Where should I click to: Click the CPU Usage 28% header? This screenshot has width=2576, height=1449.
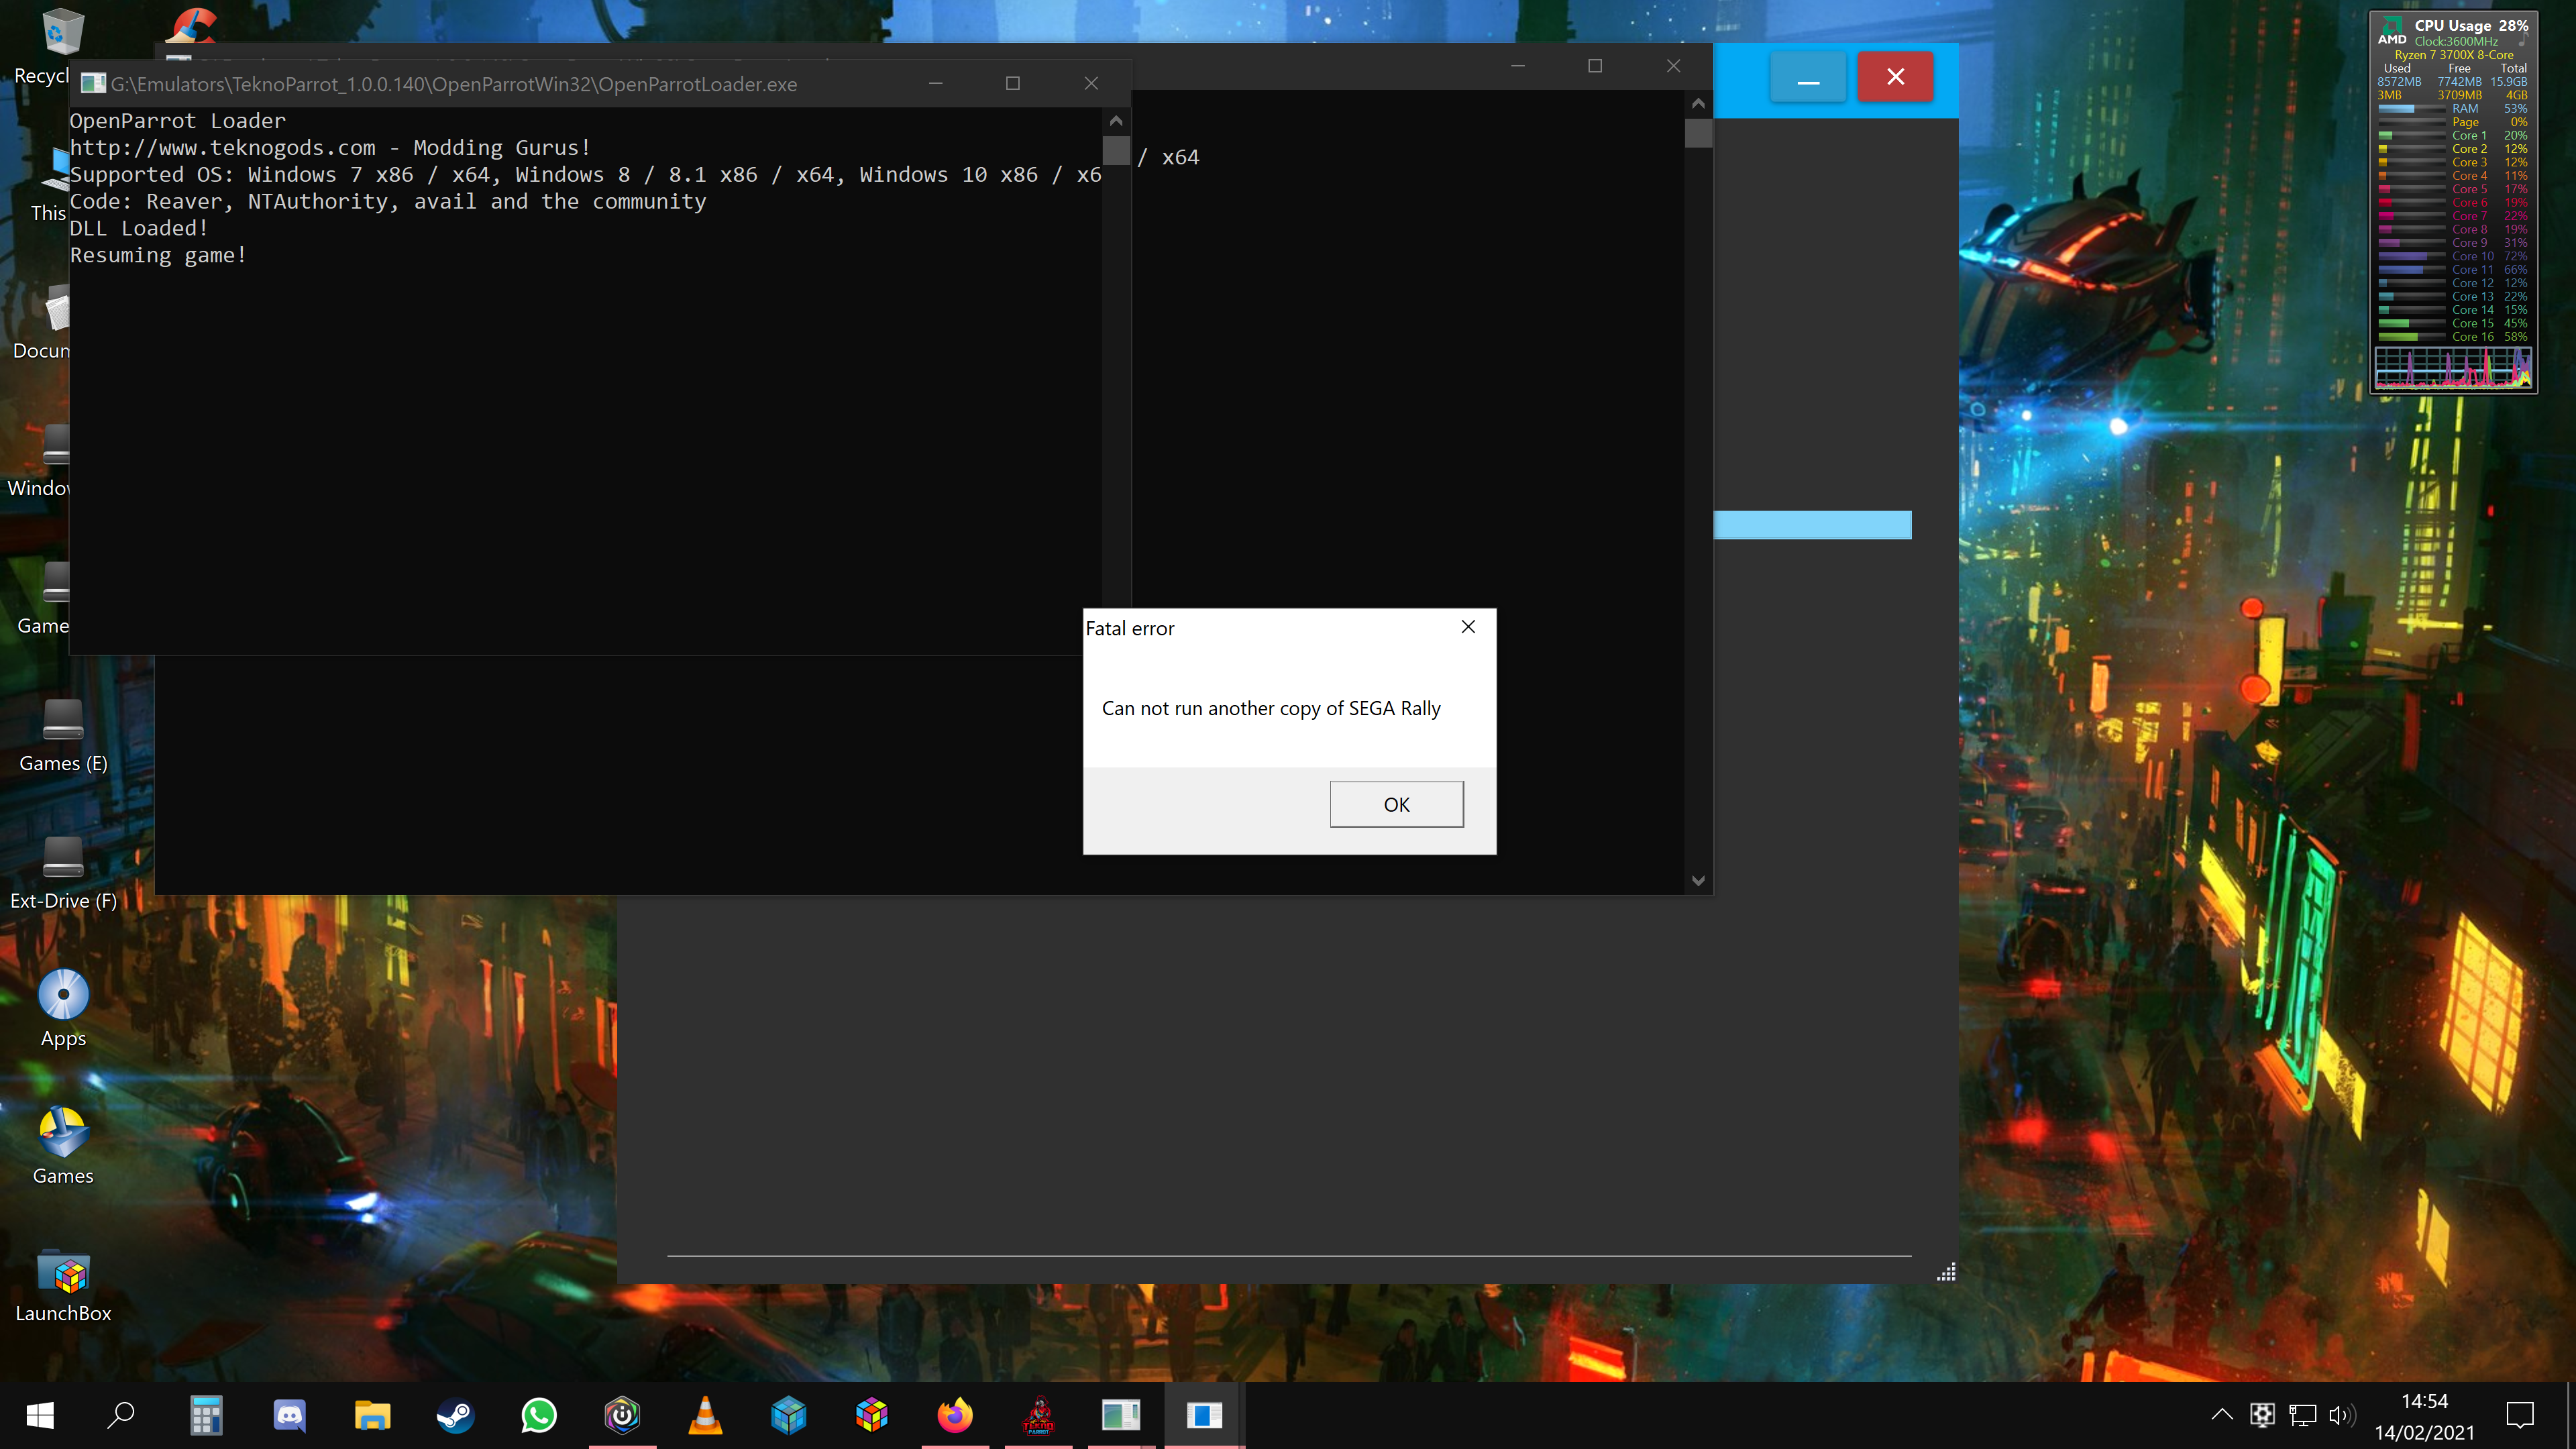(x=2471, y=25)
